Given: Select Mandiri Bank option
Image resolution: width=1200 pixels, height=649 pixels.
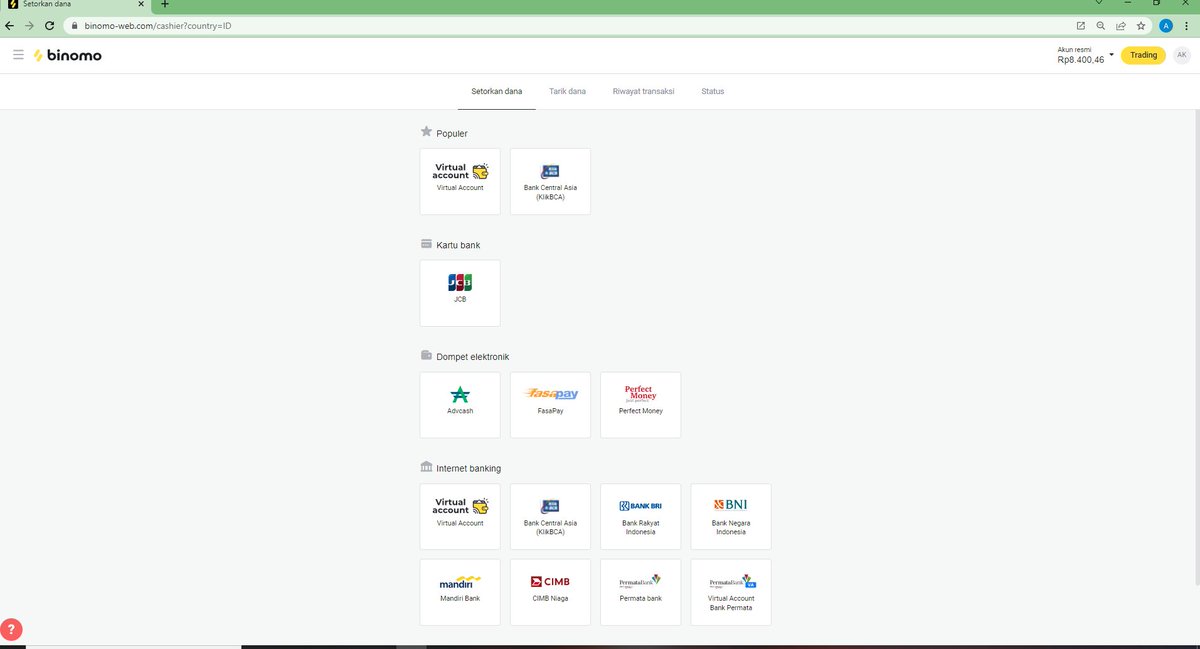Looking at the screenshot, I should (460, 592).
